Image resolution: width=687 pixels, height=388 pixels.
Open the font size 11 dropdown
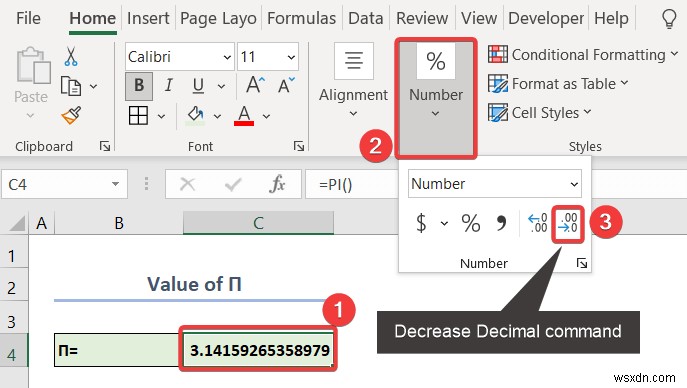click(x=291, y=57)
